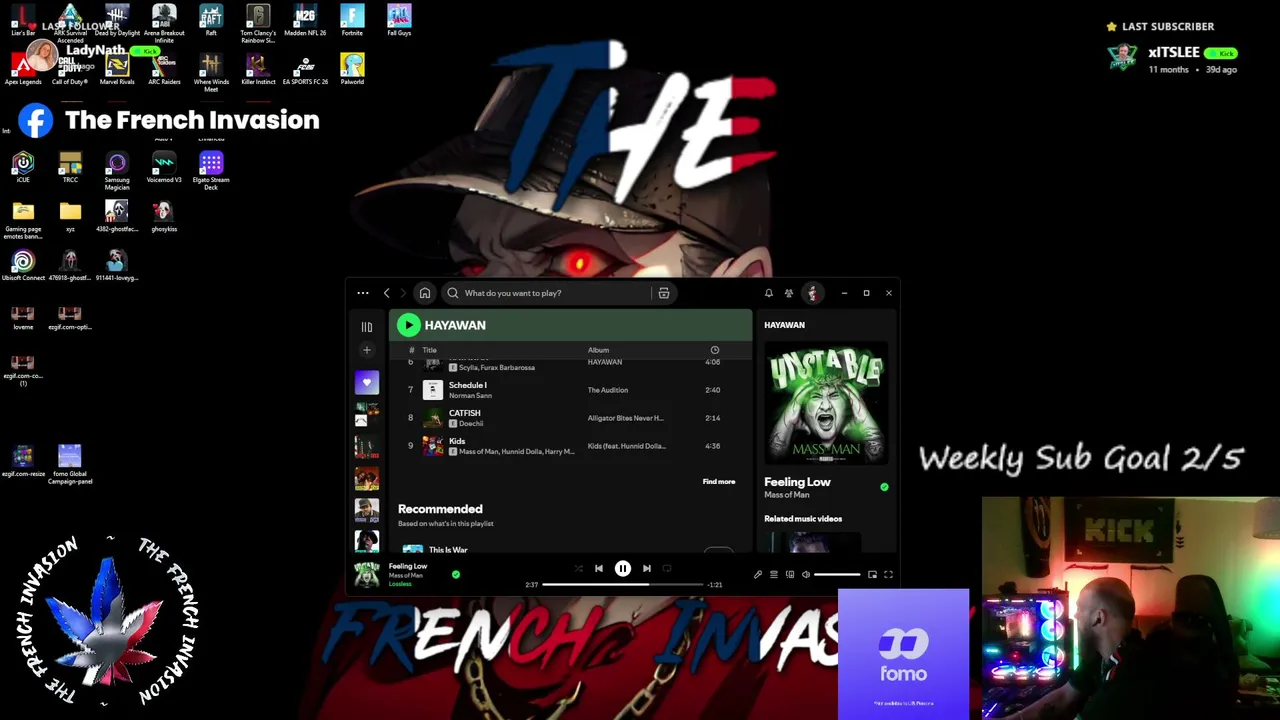Open the play queue

point(774,575)
